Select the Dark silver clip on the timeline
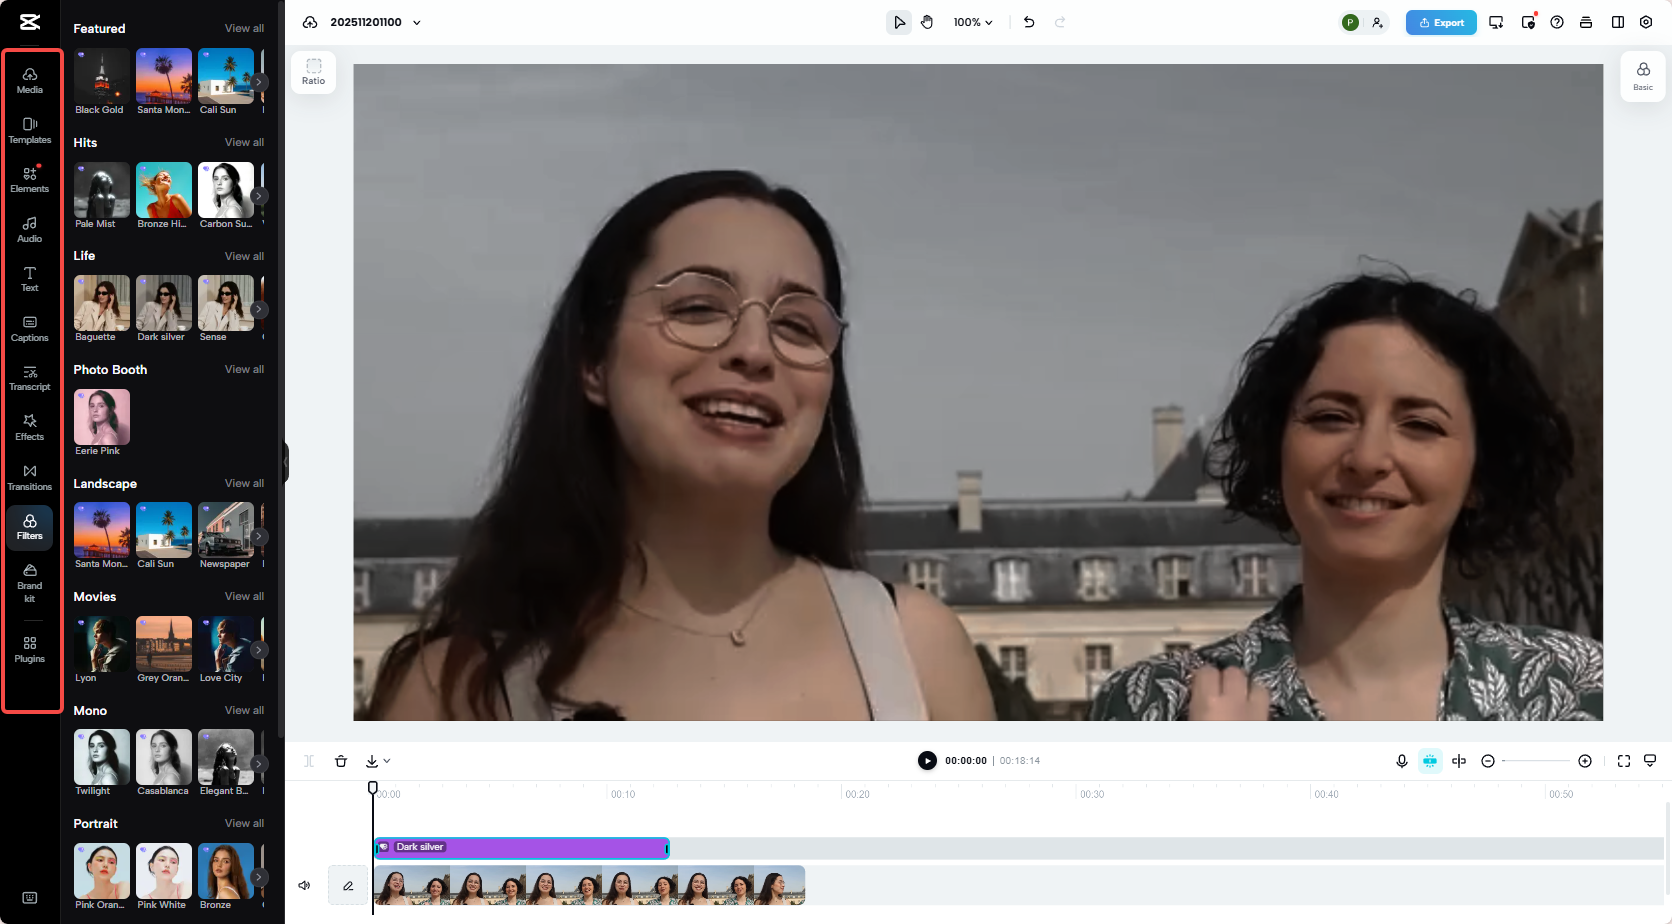This screenshot has width=1672, height=924. click(x=520, y=847)
